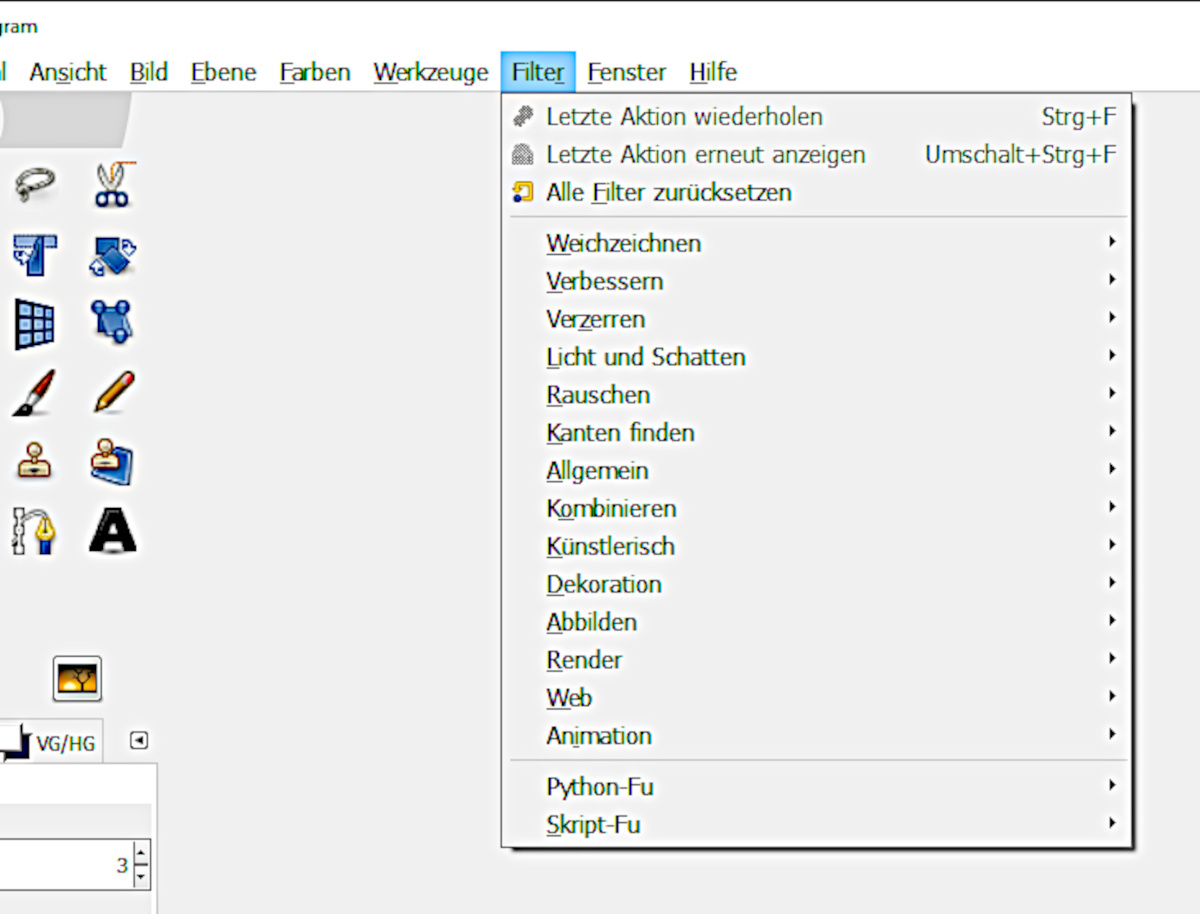Image resolution: width=1200 pixels, height=914 pixels.
Task: Select the Free Select lasso tool
Action: tap(35, 186)
